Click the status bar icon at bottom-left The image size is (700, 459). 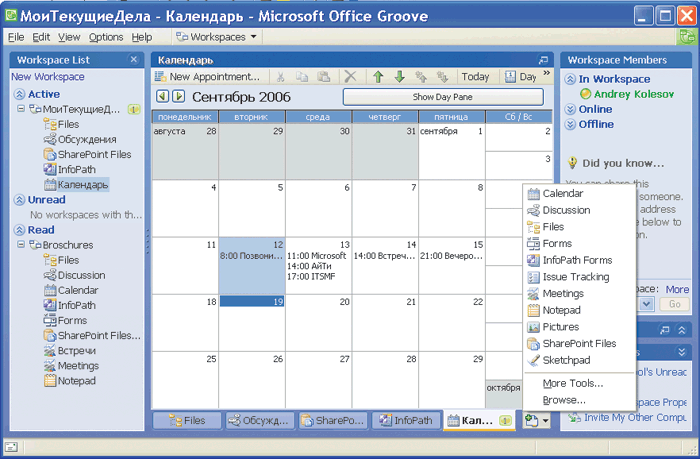(x=11, y=446)
